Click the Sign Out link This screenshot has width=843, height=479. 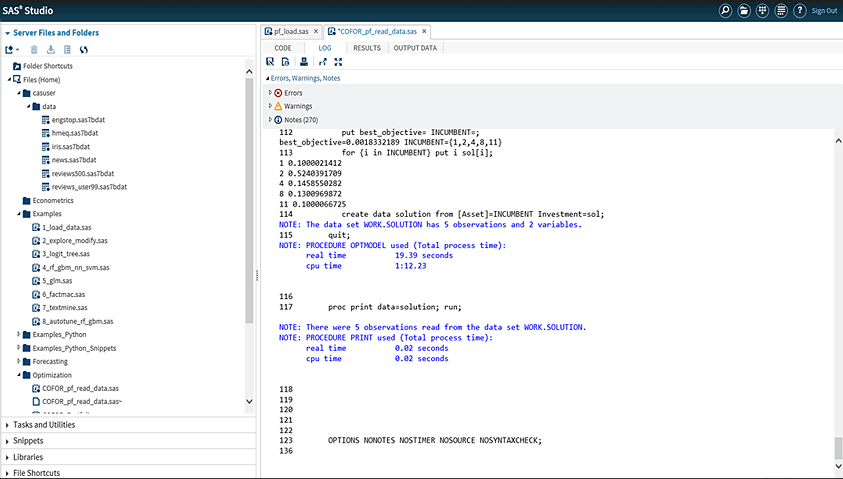pos(825,11)
